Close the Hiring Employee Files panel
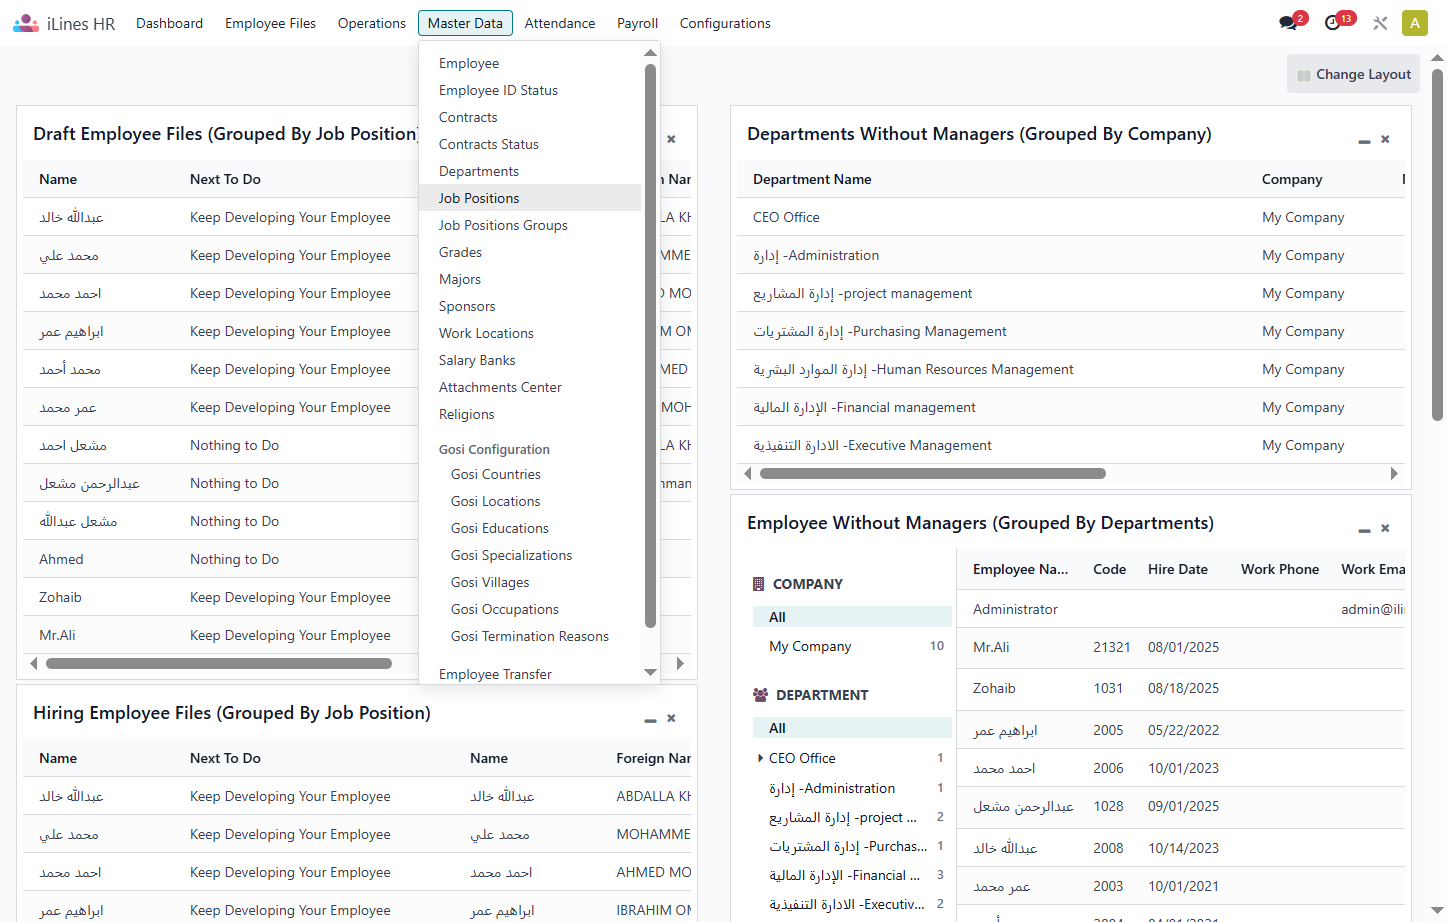 [671, 718]
